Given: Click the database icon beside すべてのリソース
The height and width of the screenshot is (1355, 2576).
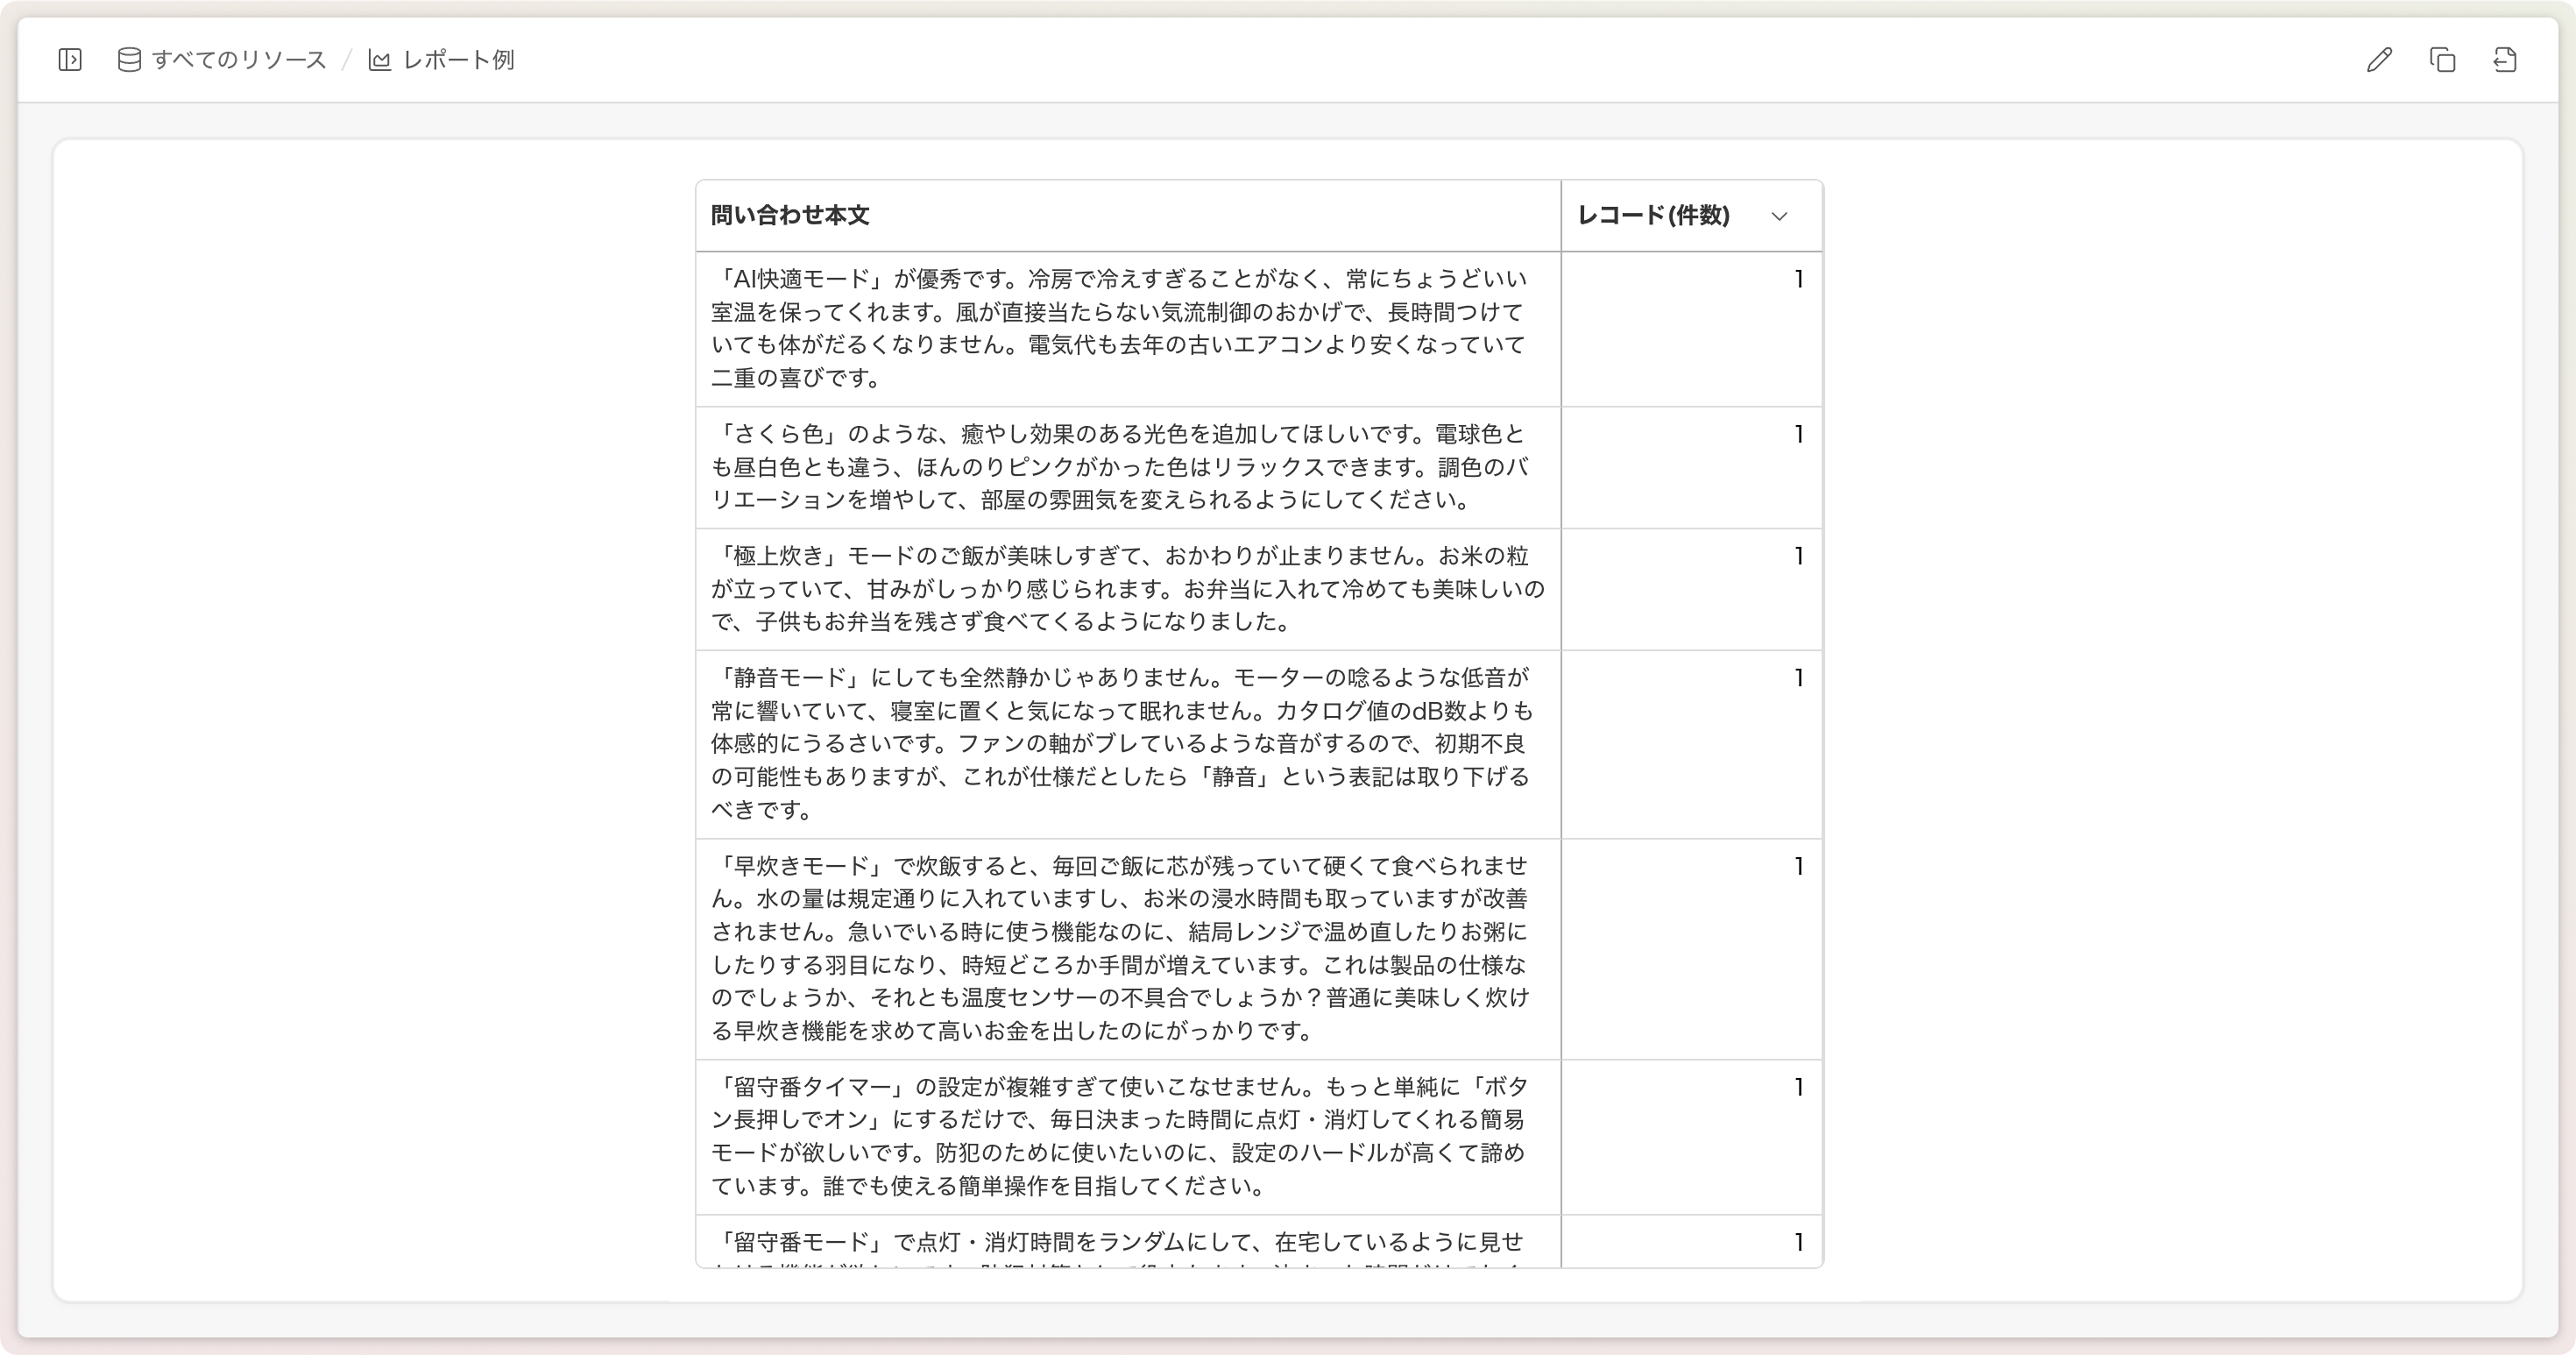Looking at the screenshot, I should [129, 60].
